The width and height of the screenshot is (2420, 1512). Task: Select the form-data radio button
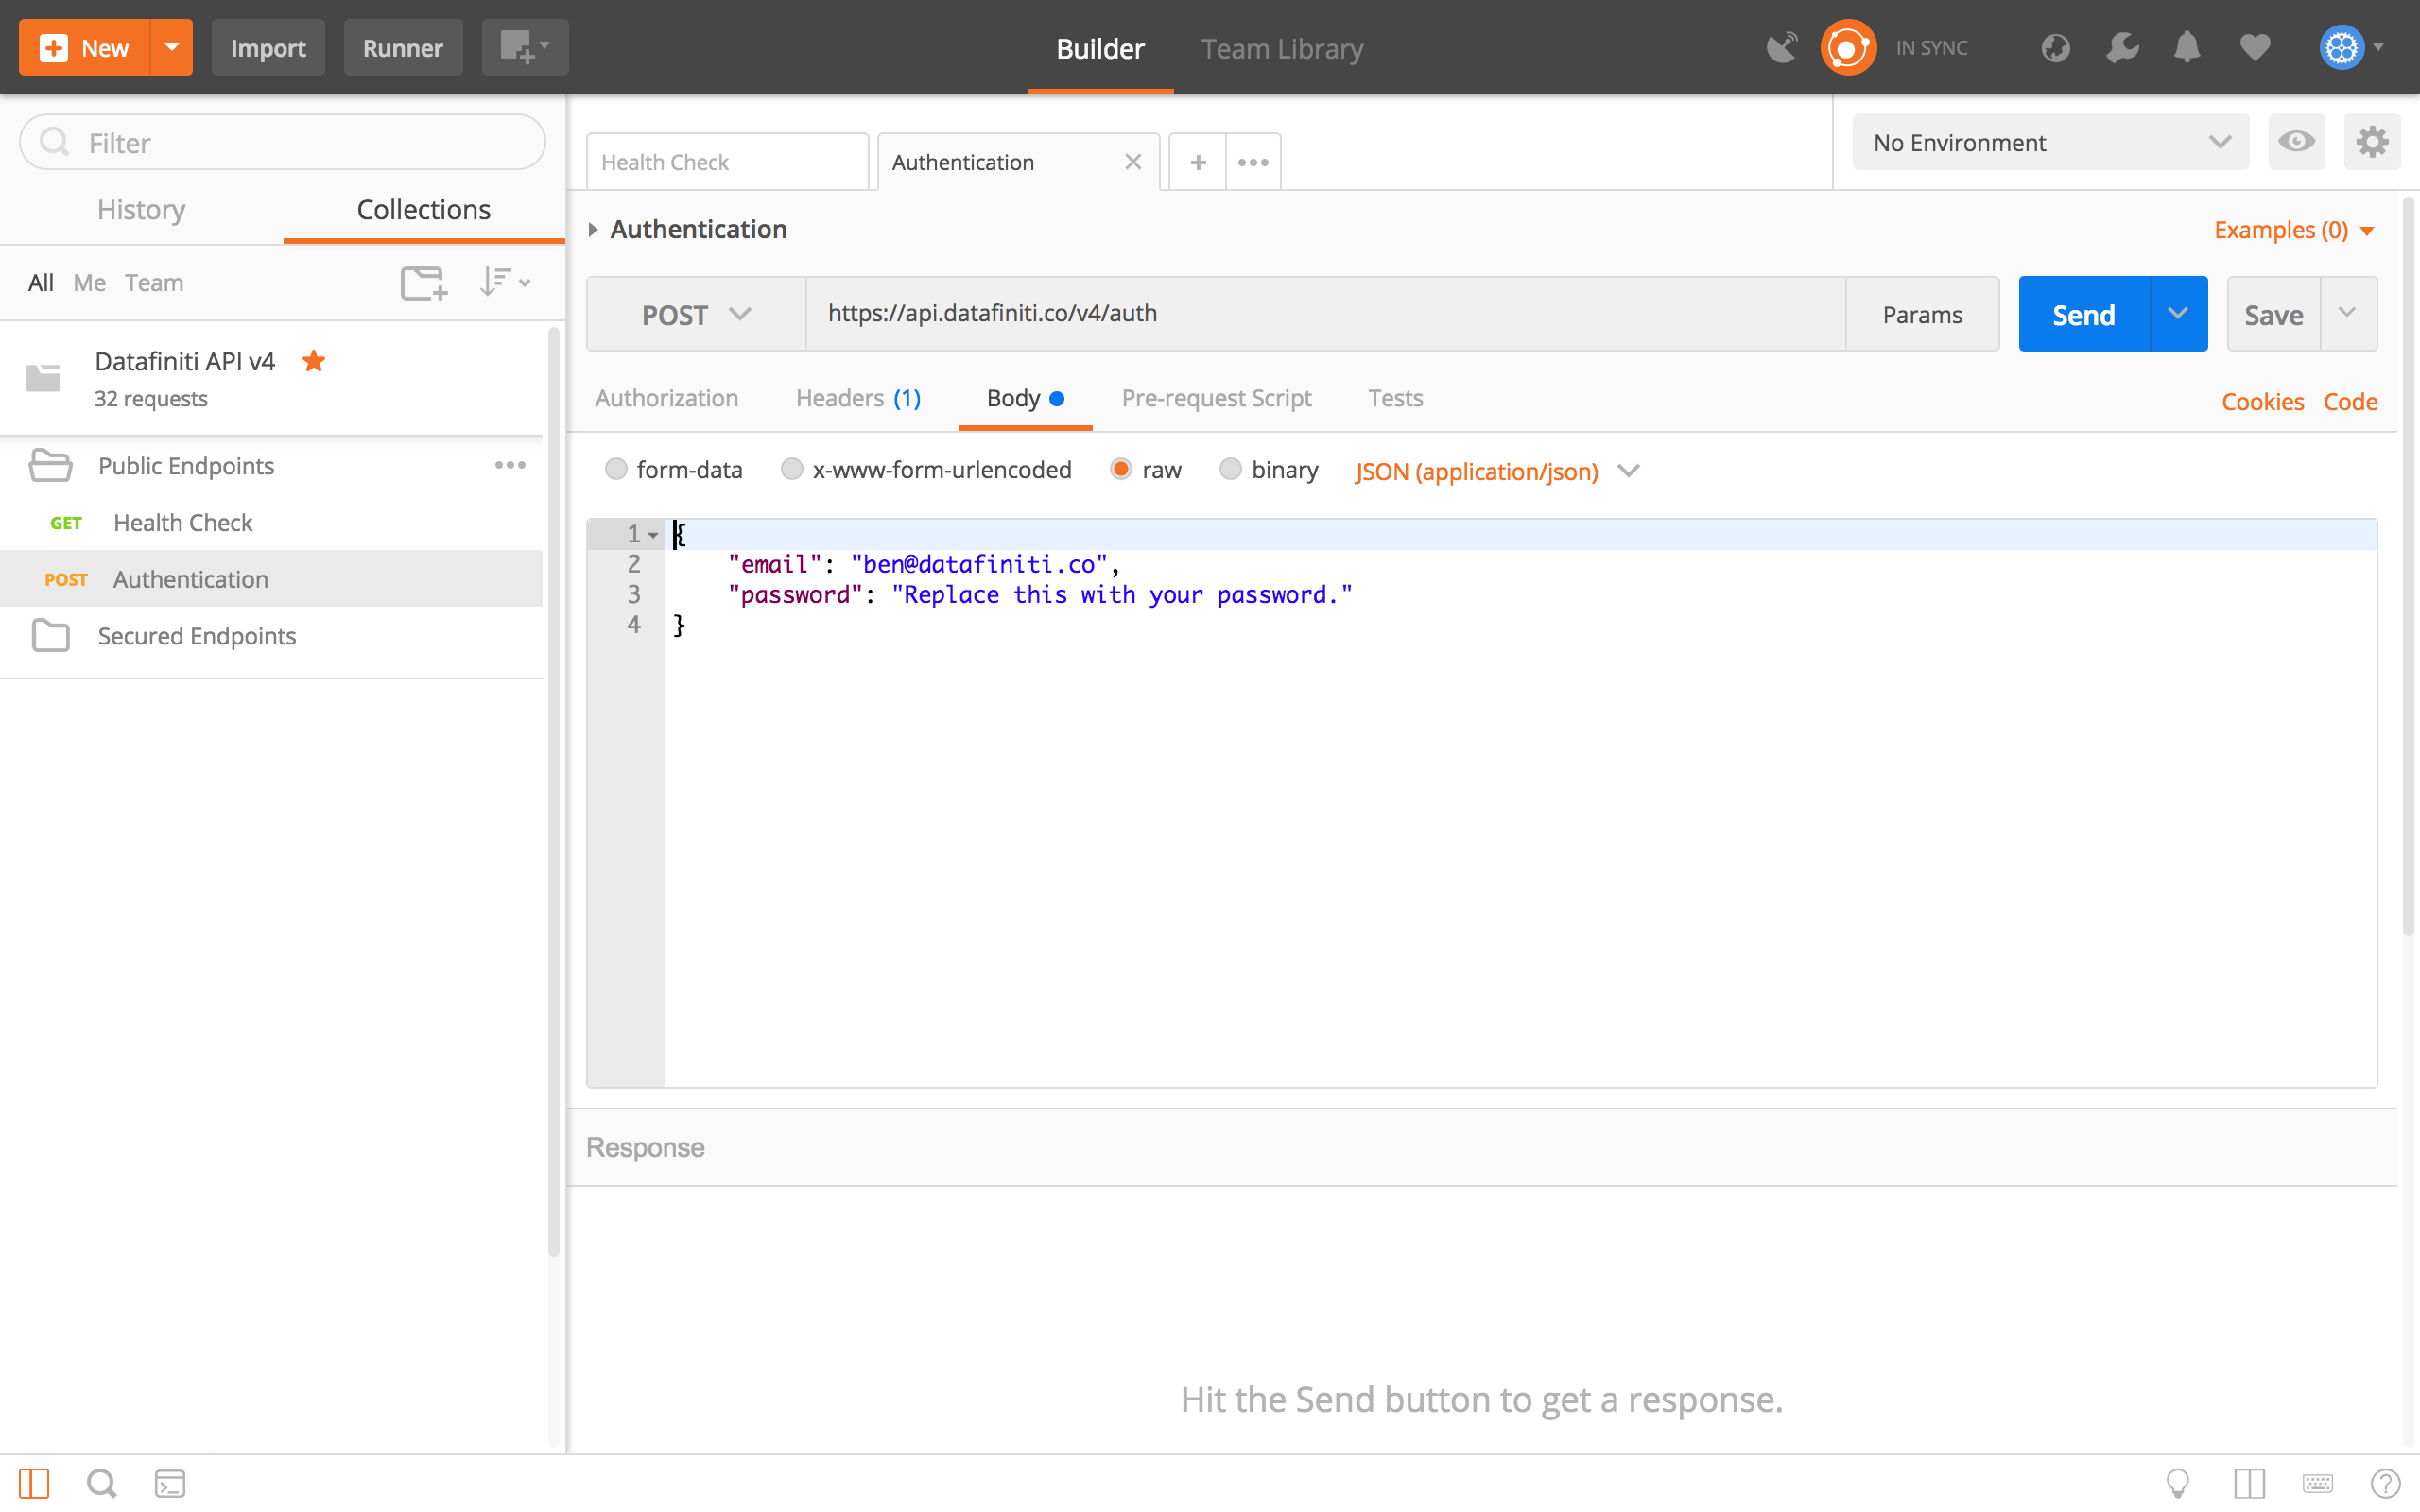pos(616,469)
